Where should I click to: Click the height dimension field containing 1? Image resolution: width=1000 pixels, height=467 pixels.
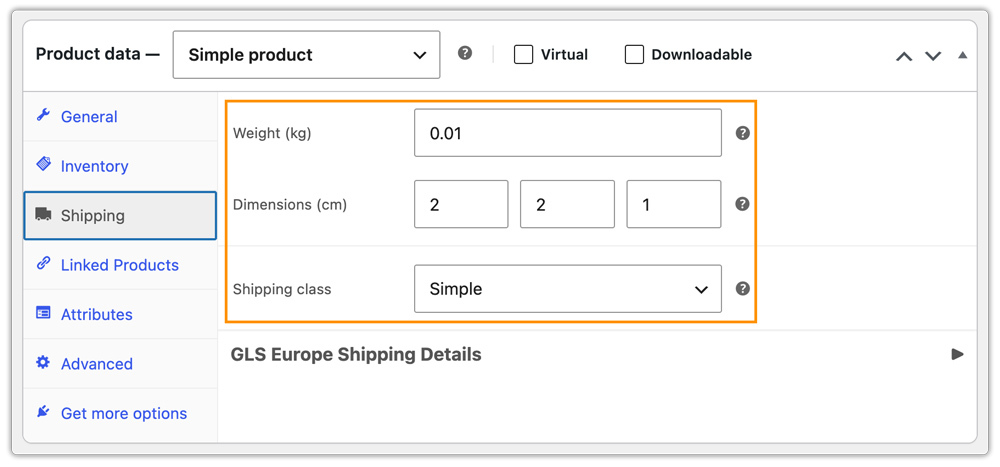click(674, 204)
